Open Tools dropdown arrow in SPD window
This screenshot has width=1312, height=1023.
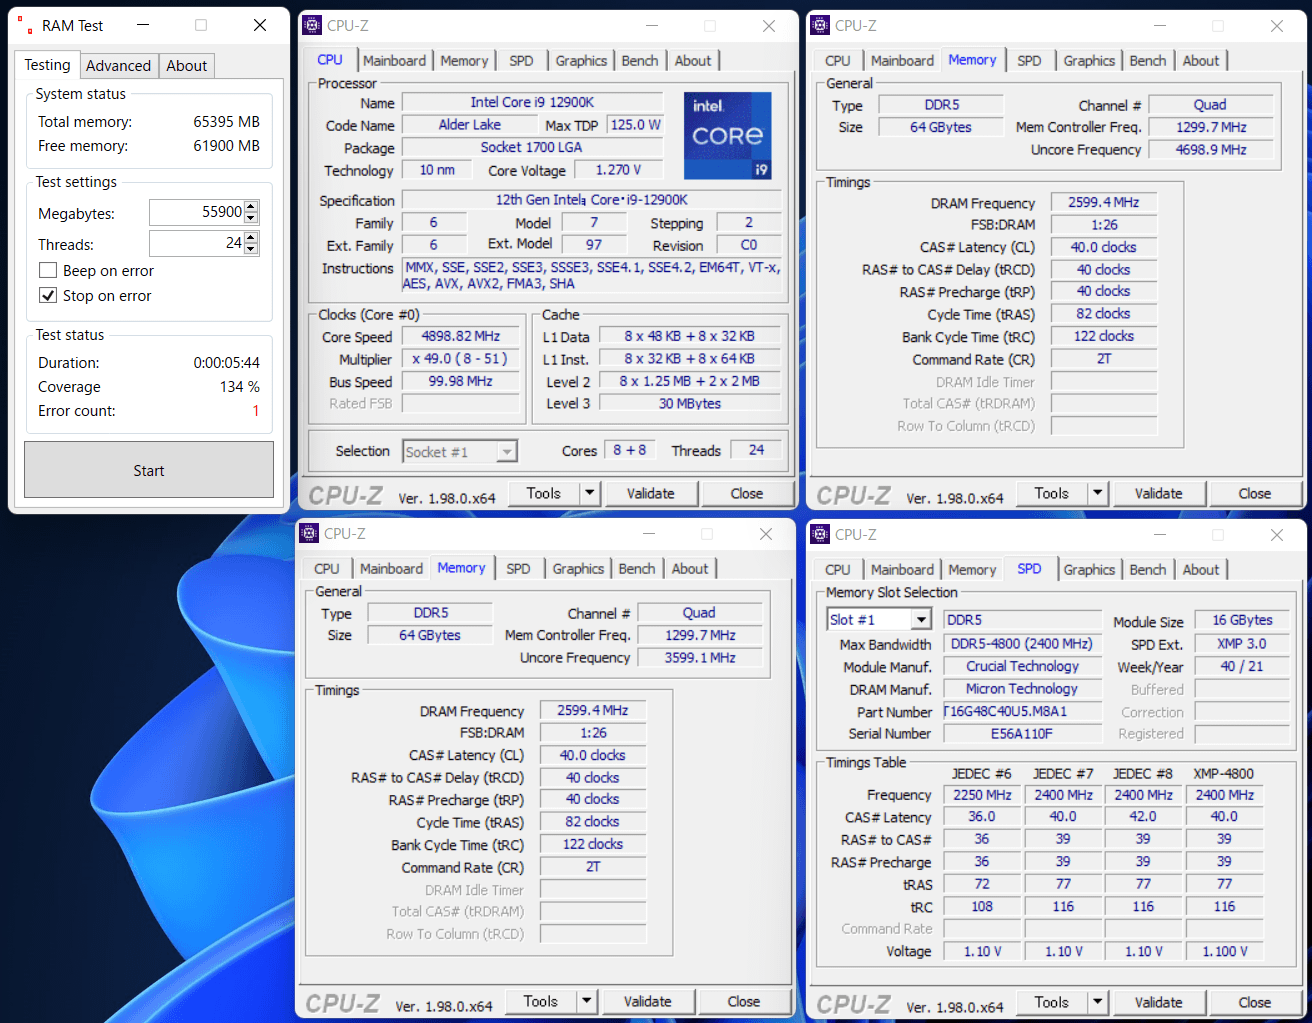pyautogui.click(x=1098, y=1002)
